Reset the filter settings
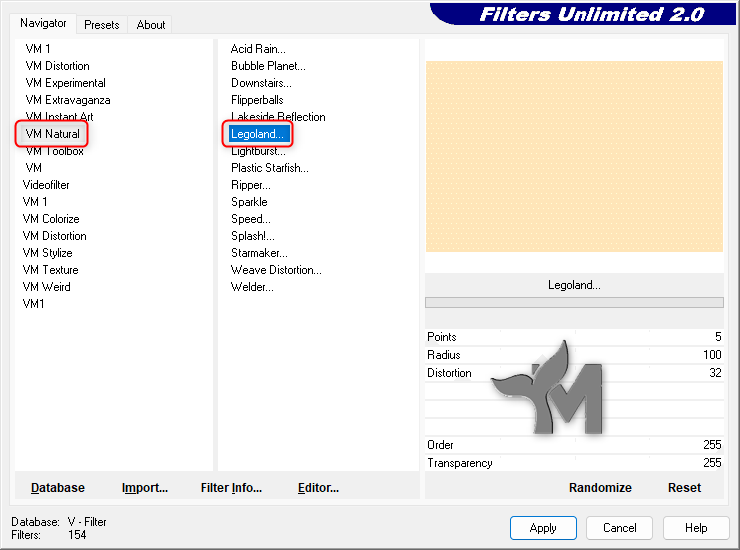740x550 pixels. pos(684,488)
